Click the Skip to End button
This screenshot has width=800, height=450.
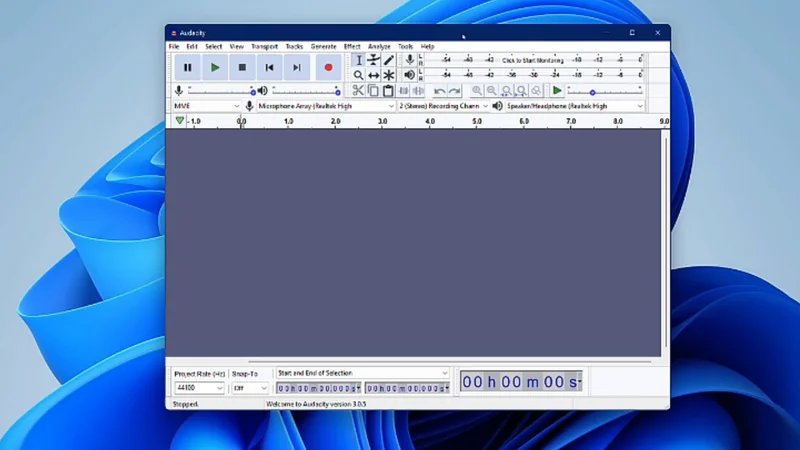(296, 67)
